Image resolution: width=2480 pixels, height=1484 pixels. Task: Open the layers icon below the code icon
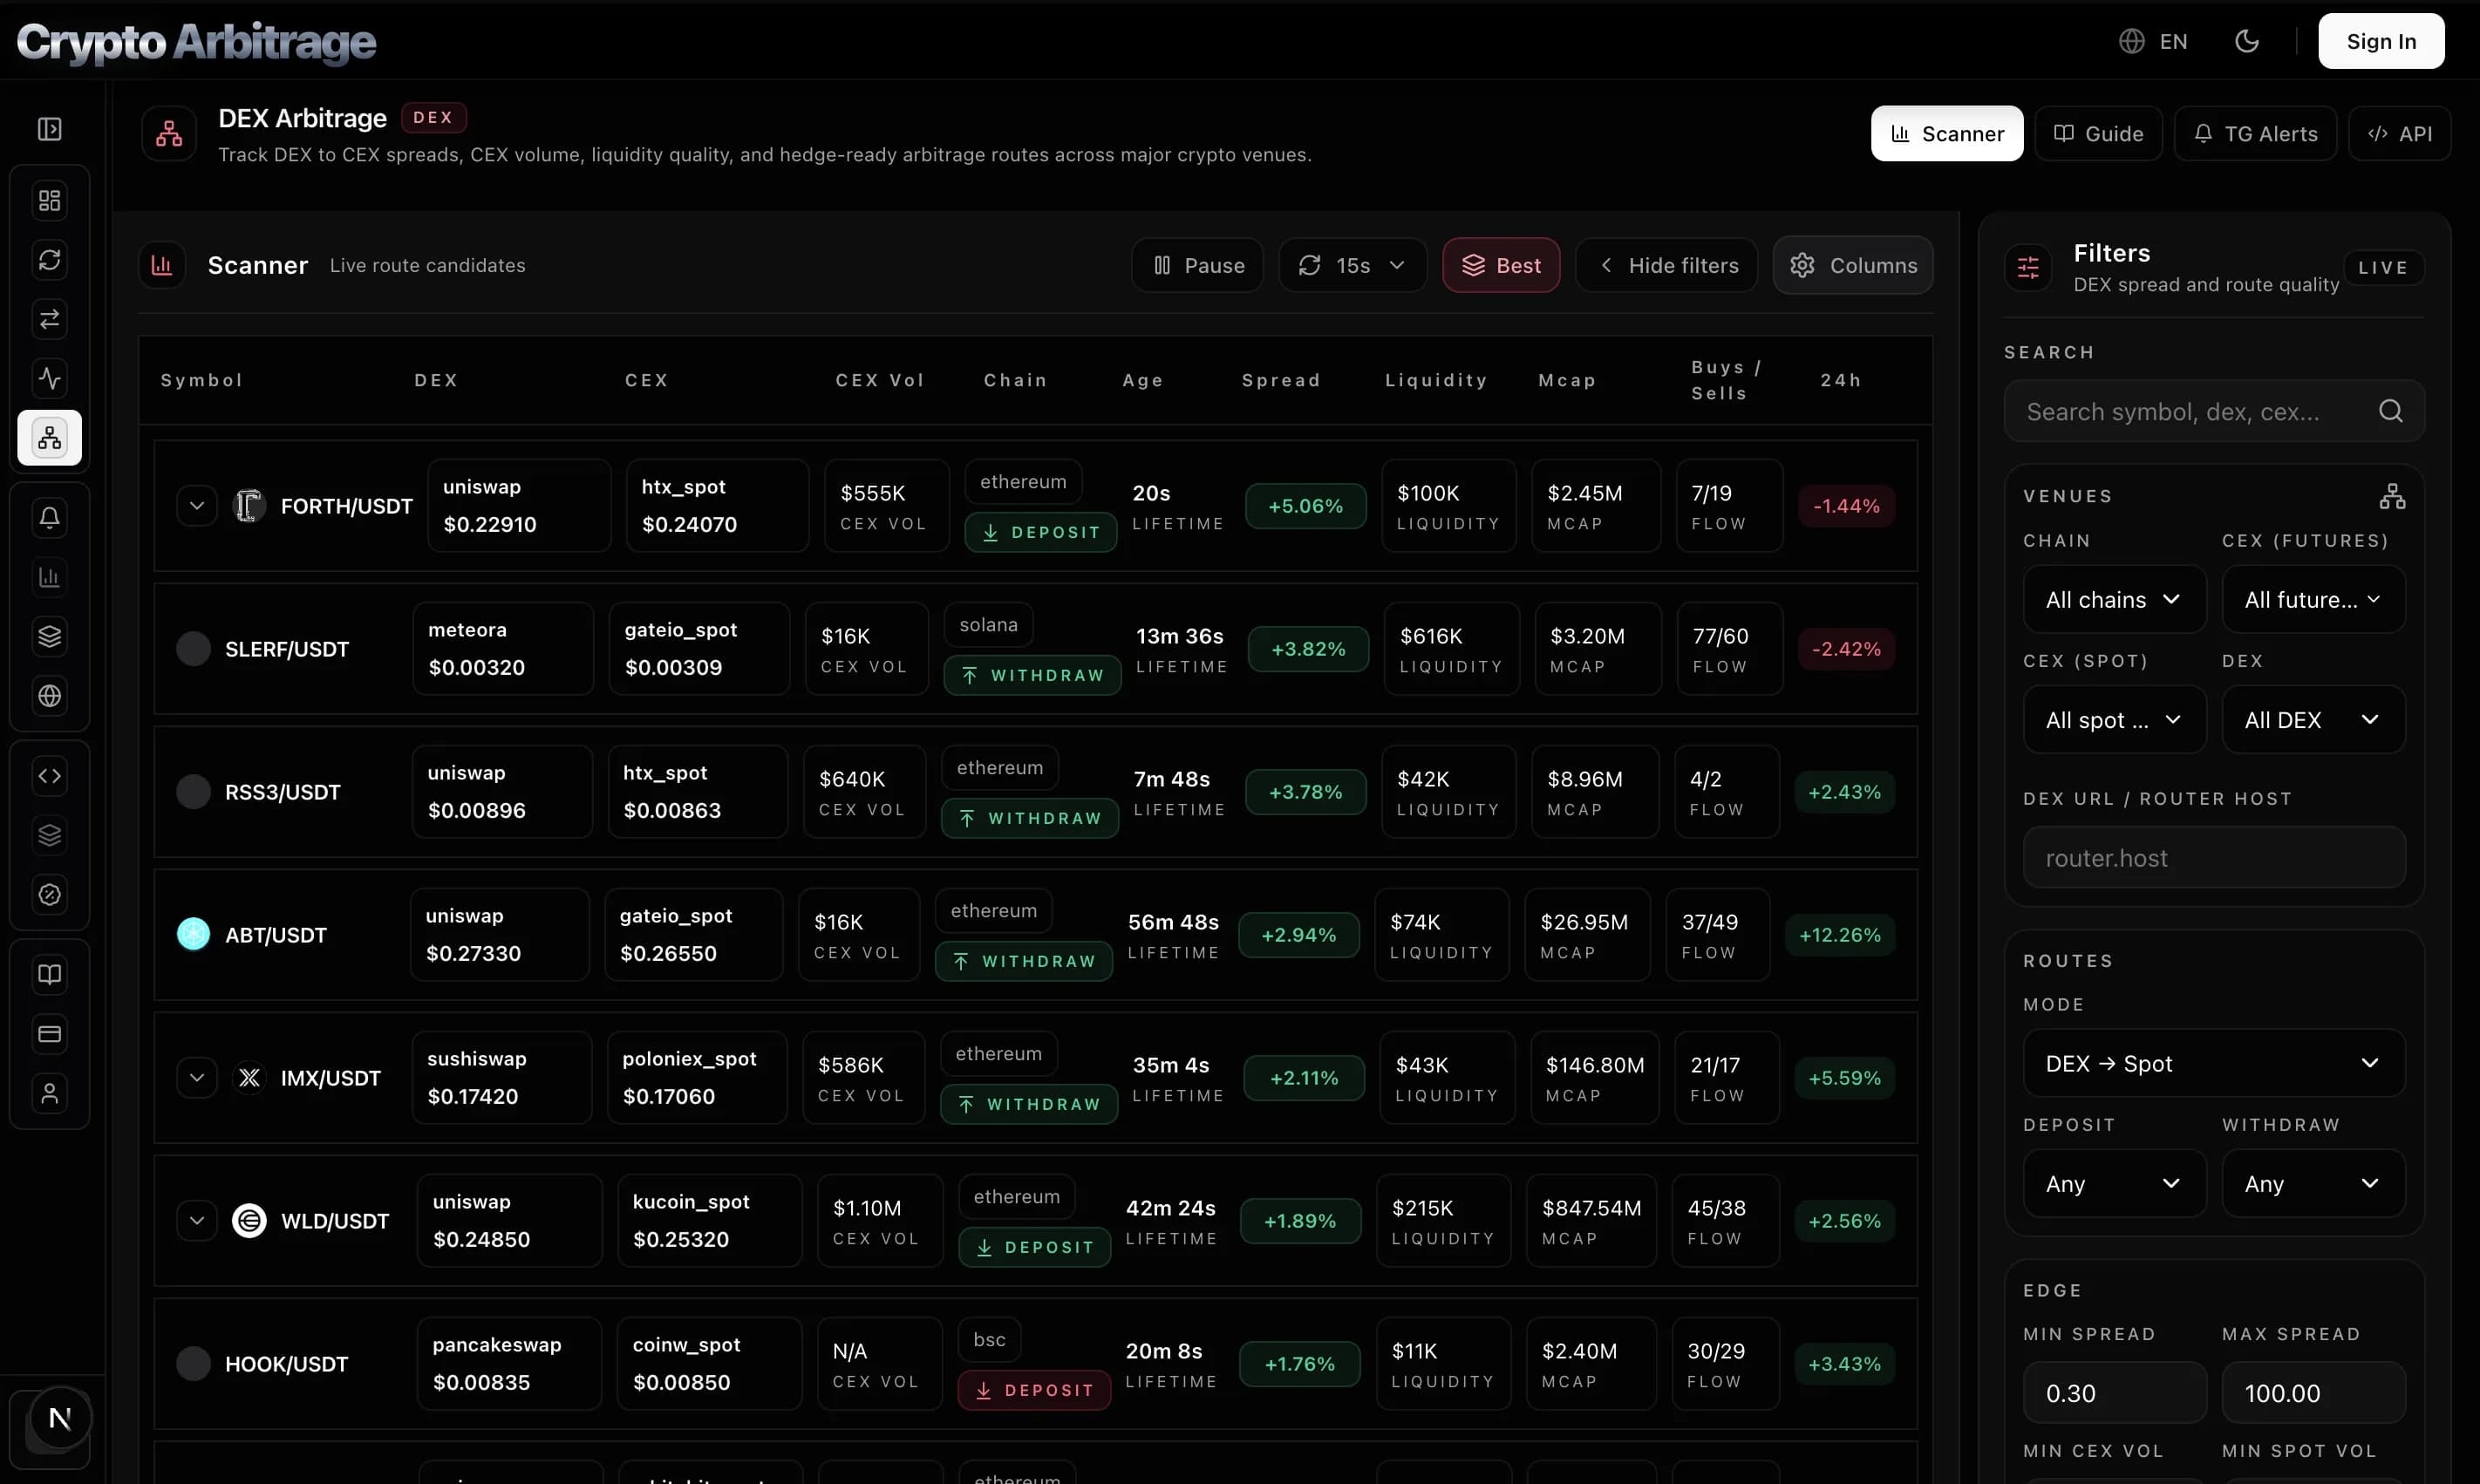click(49, 835)
